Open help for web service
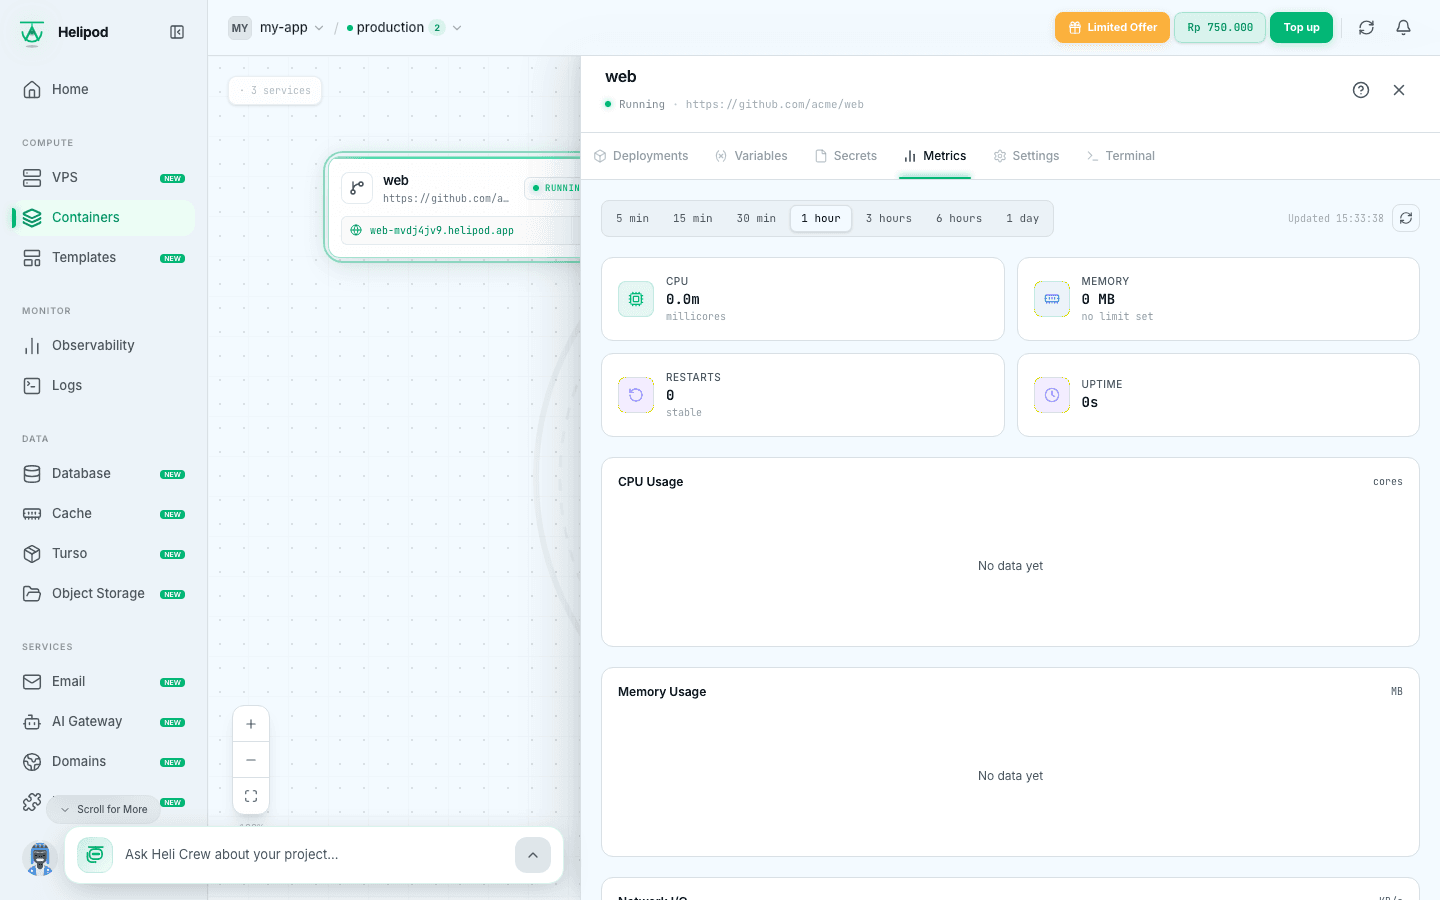1440x900 pixels. pyautogui.click(x=1361, y=90)
